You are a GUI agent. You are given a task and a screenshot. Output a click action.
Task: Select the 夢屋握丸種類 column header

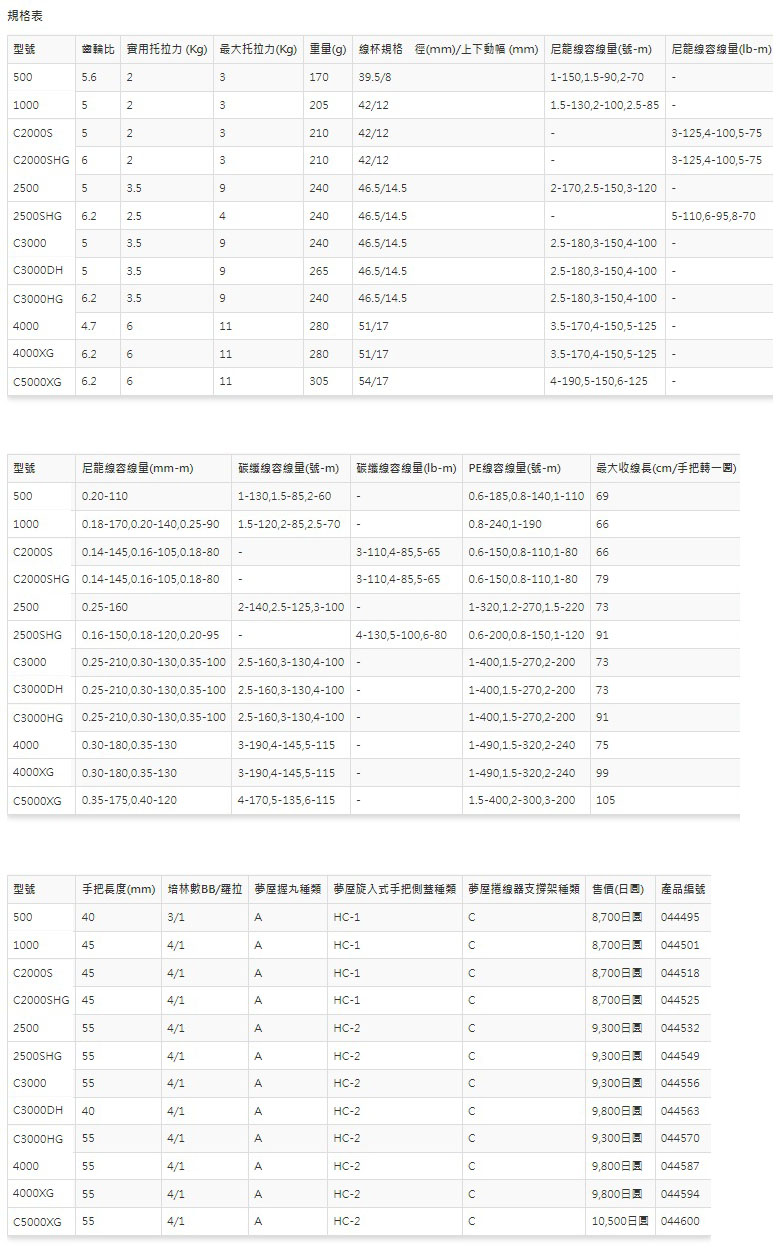(x=286, y=888)
